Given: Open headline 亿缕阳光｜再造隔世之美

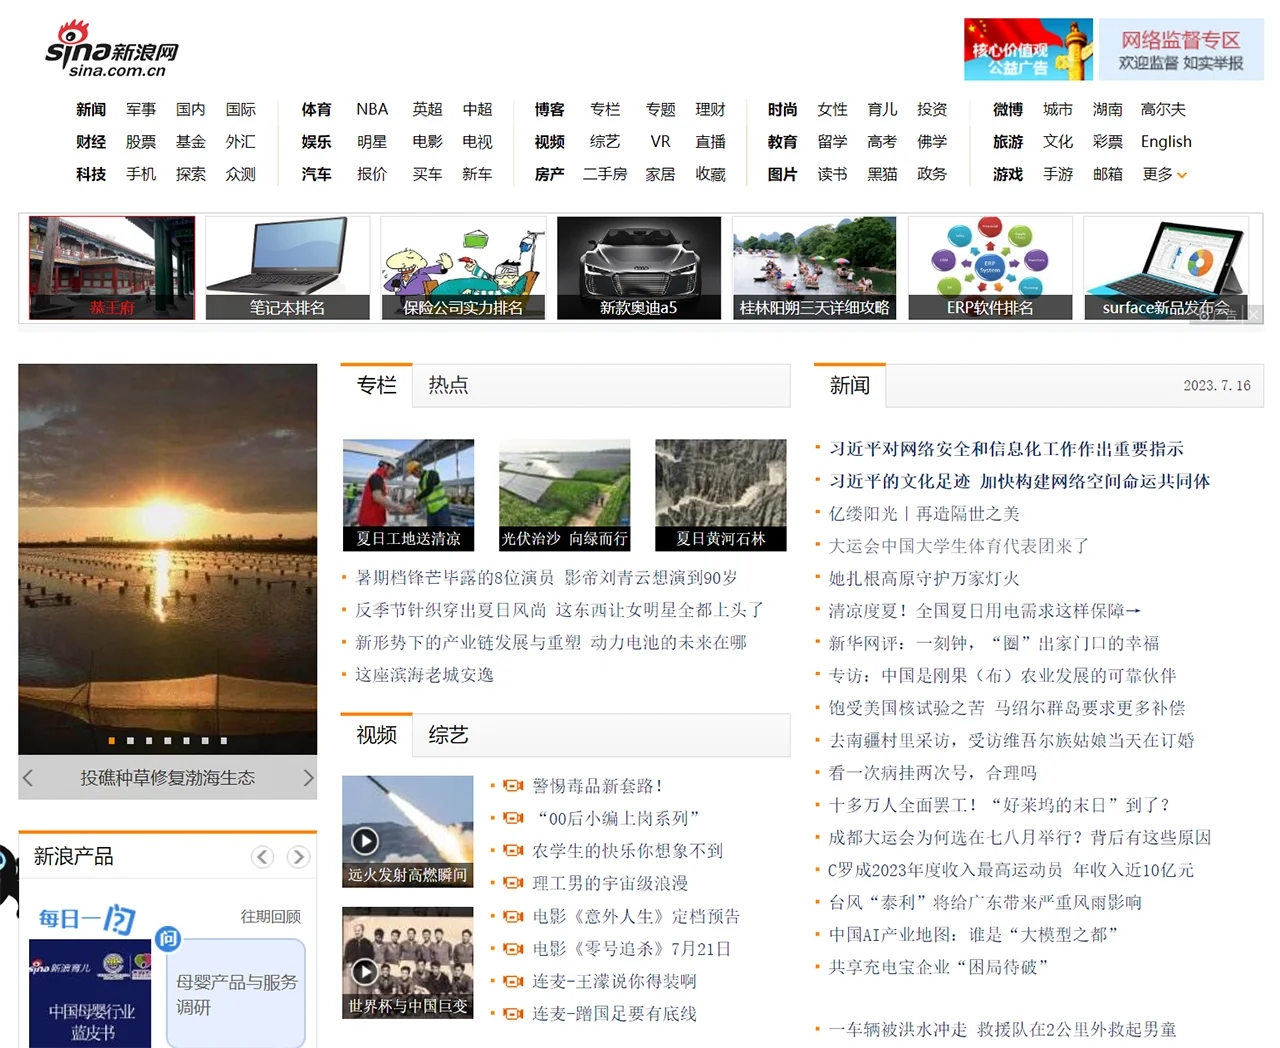Looking at the screenshot, I should [x=924, y=513].
